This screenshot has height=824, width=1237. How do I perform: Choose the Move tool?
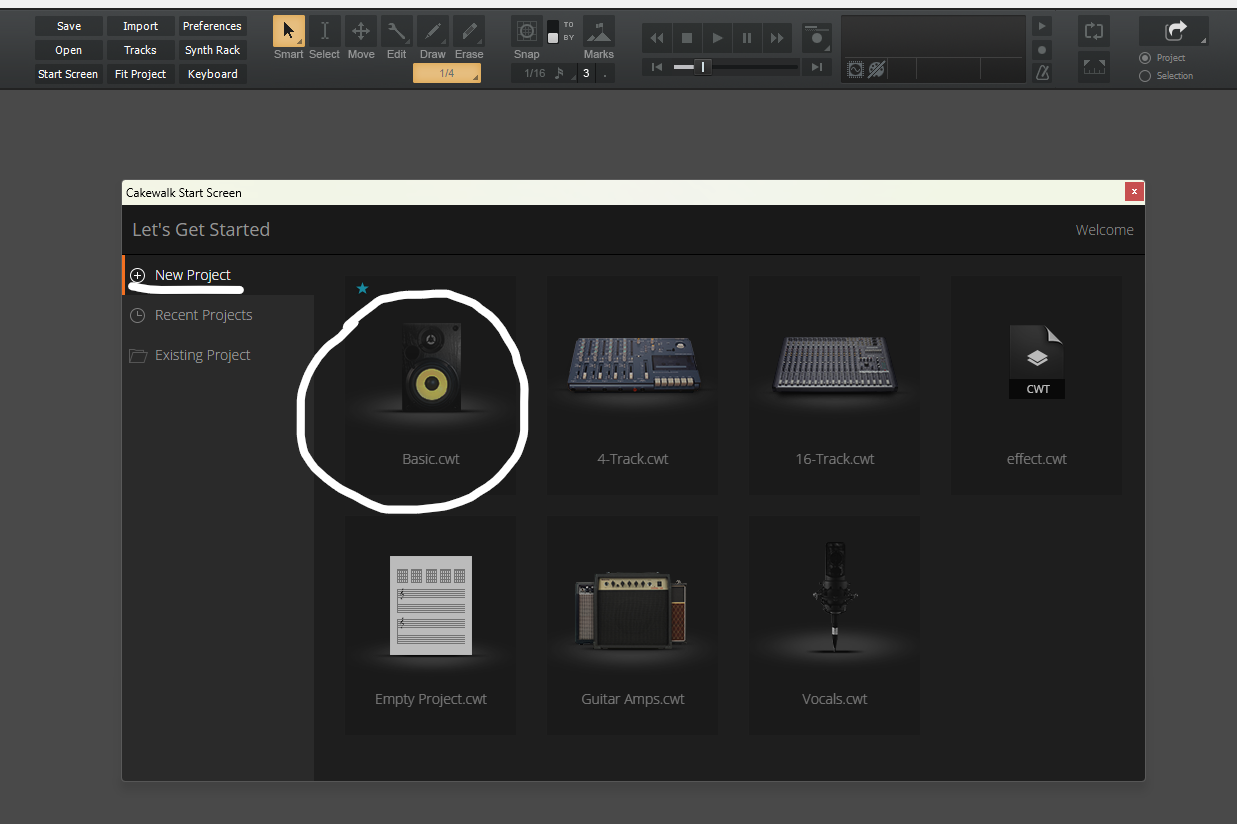click(x=361, y=31)
